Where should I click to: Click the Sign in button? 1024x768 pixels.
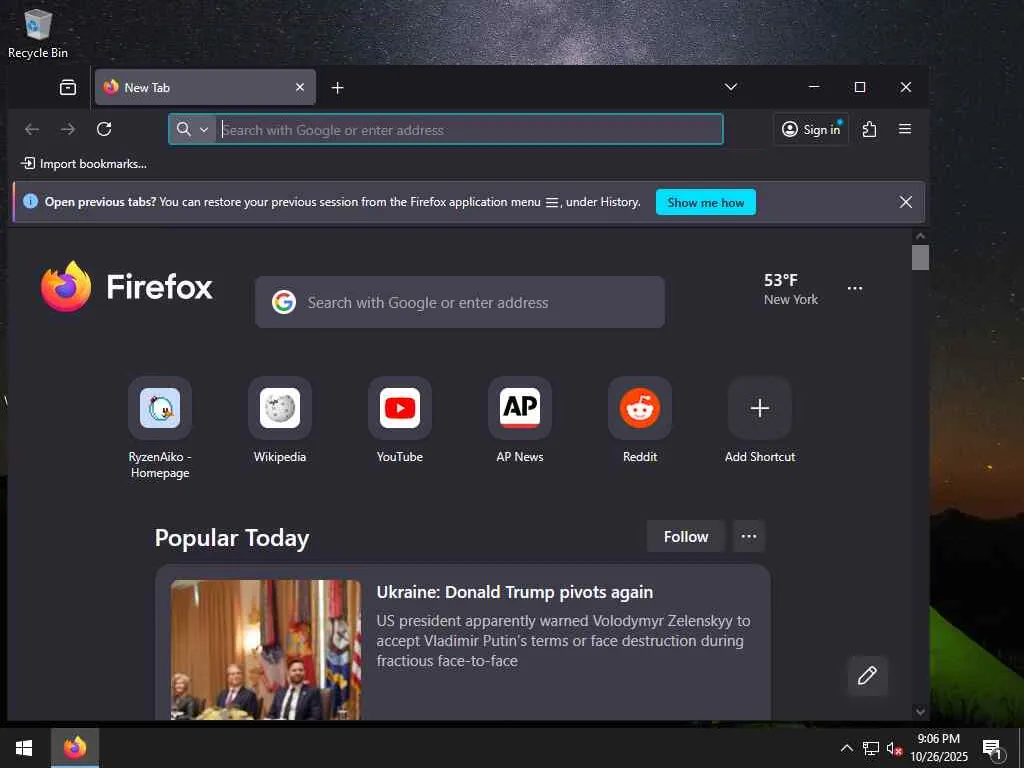coord(811,129)
